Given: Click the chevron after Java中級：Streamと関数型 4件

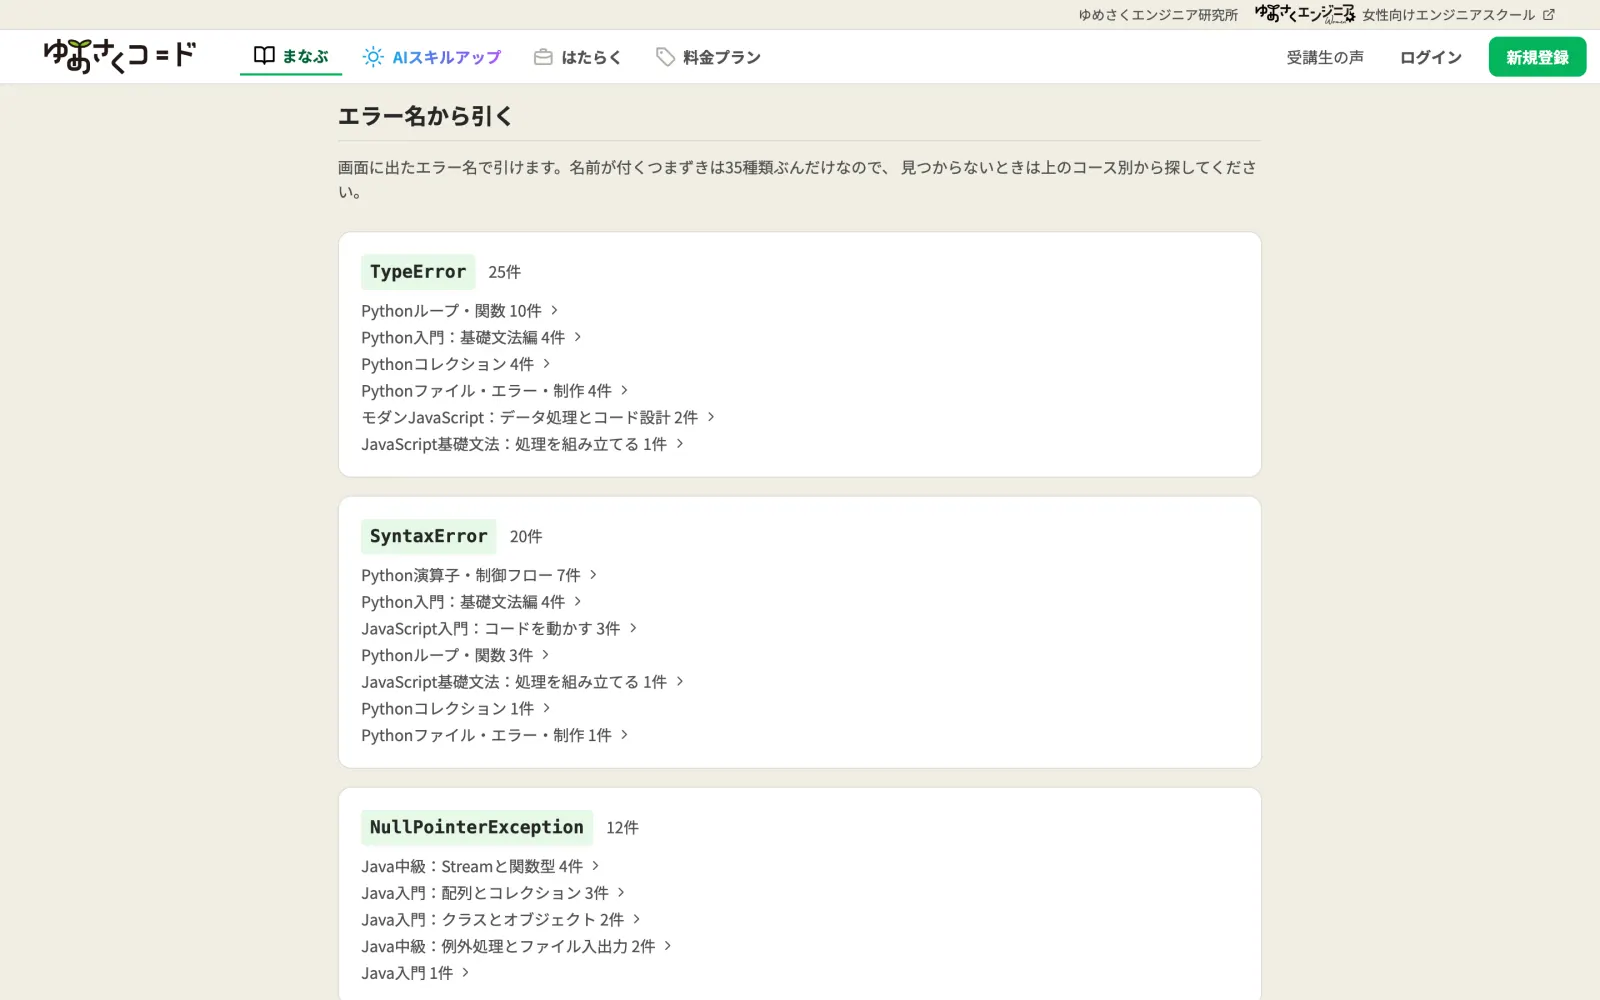Looking at the screenshot, I should pyautogui.click(x=595, y=866).
